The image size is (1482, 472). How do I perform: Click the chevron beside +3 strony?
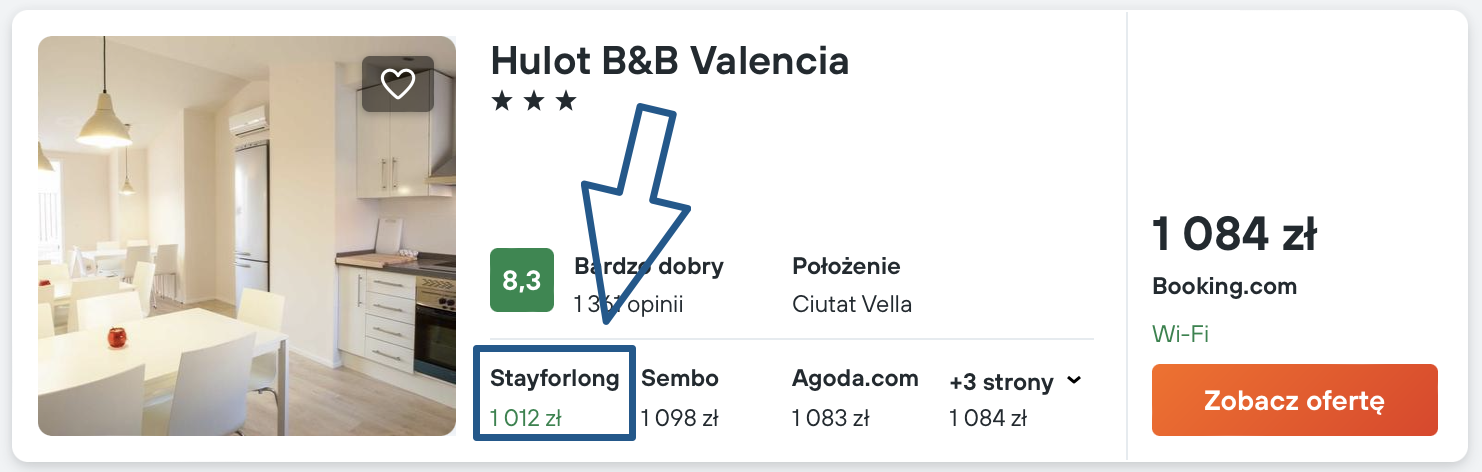1074,381
